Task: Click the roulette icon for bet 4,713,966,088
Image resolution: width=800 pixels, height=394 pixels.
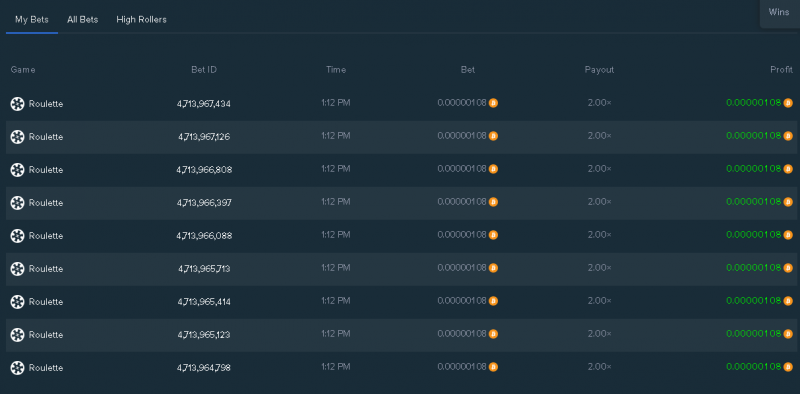Action: pyautogui.click(x=17, y=236)
